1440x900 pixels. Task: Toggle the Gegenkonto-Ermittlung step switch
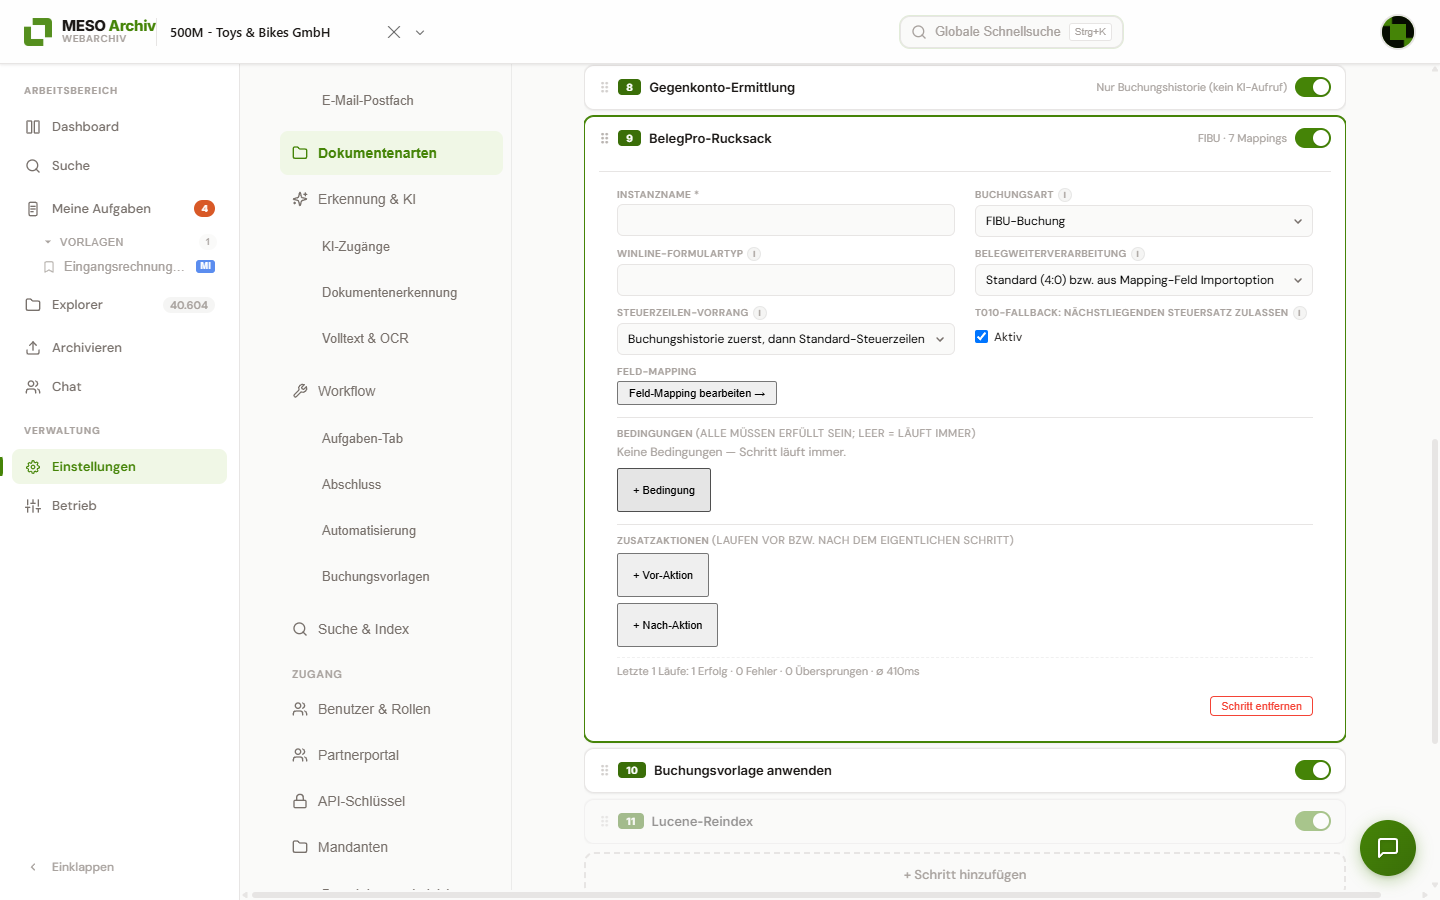[1313, 87]
